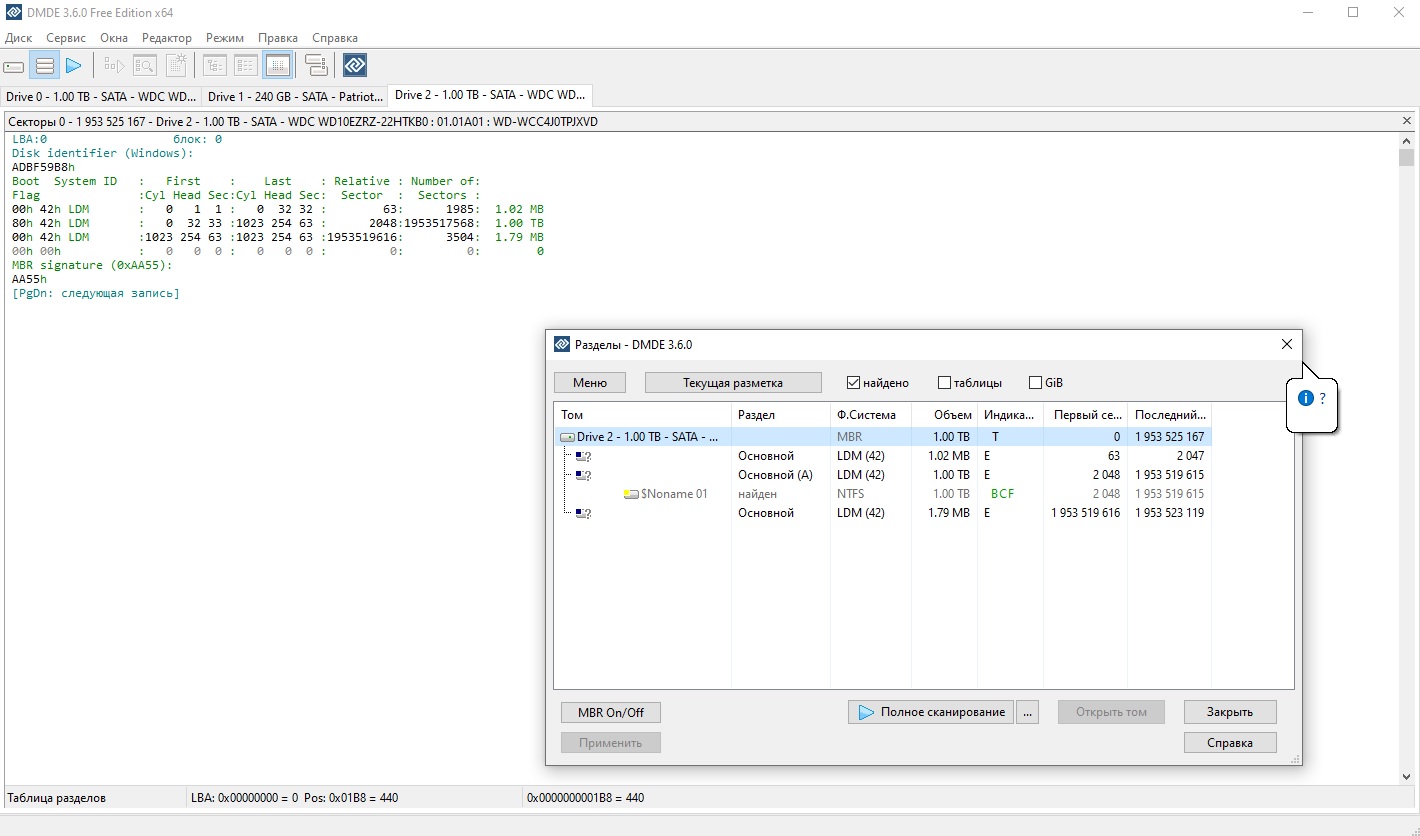Click the disk editor window toolbar icon
The image size is (1420, 836).
pyautogui.click(x=278, y=66)
